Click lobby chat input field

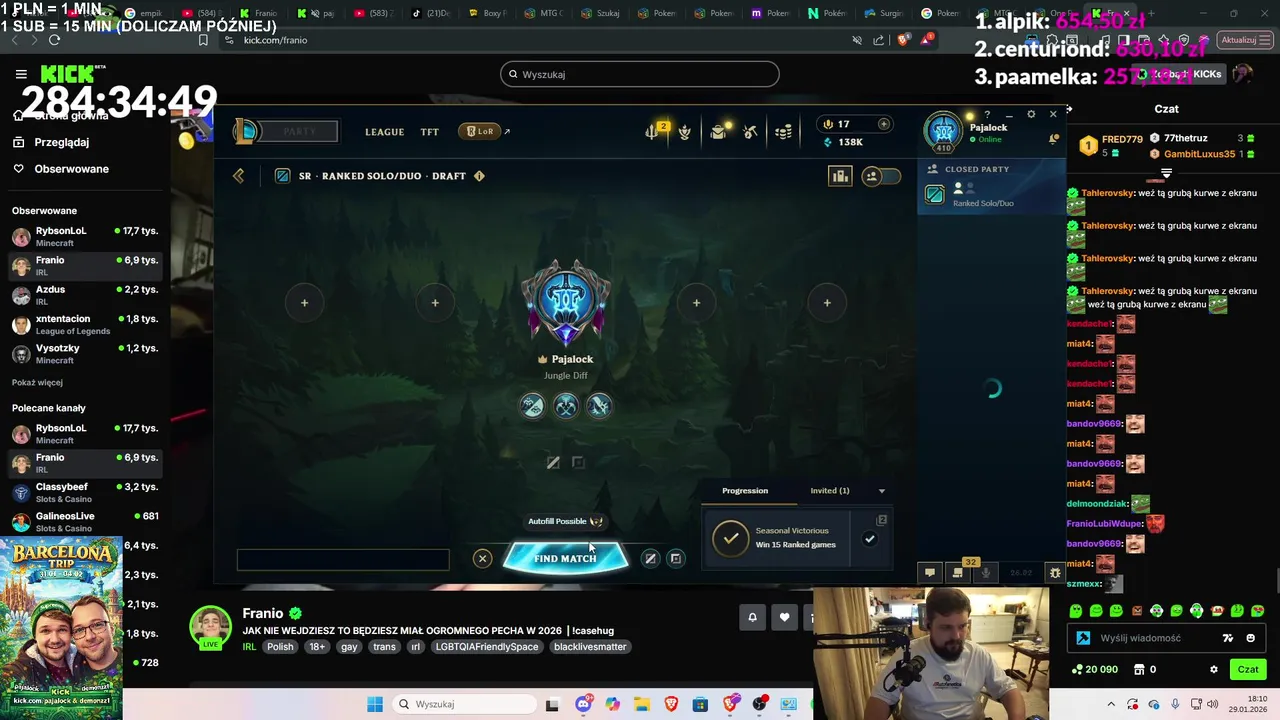tap(343, 560)
